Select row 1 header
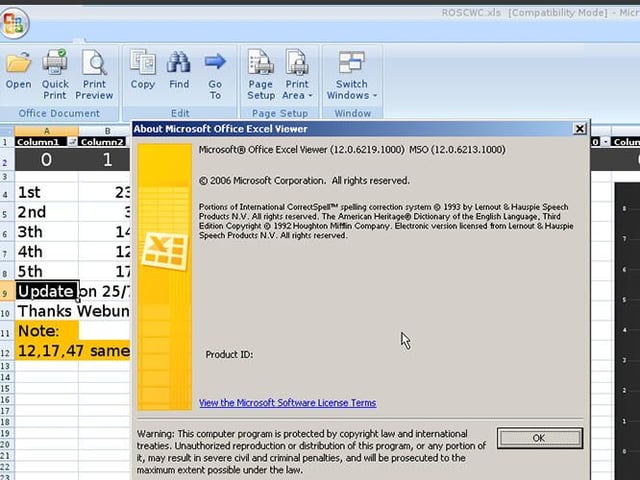Image resolution: width=640 pixels, height=480 pixels. 6,142
